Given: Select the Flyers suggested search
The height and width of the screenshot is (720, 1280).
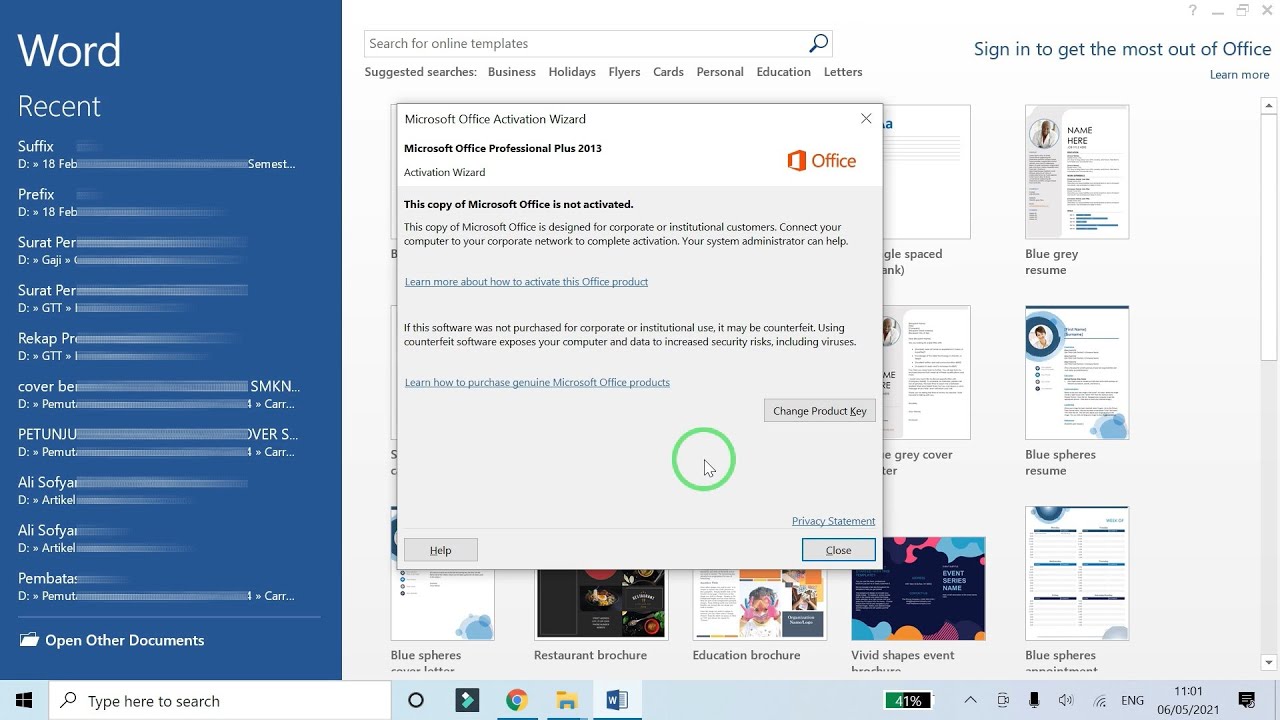Looking at the screenshot, I should [x=624, y=72].
